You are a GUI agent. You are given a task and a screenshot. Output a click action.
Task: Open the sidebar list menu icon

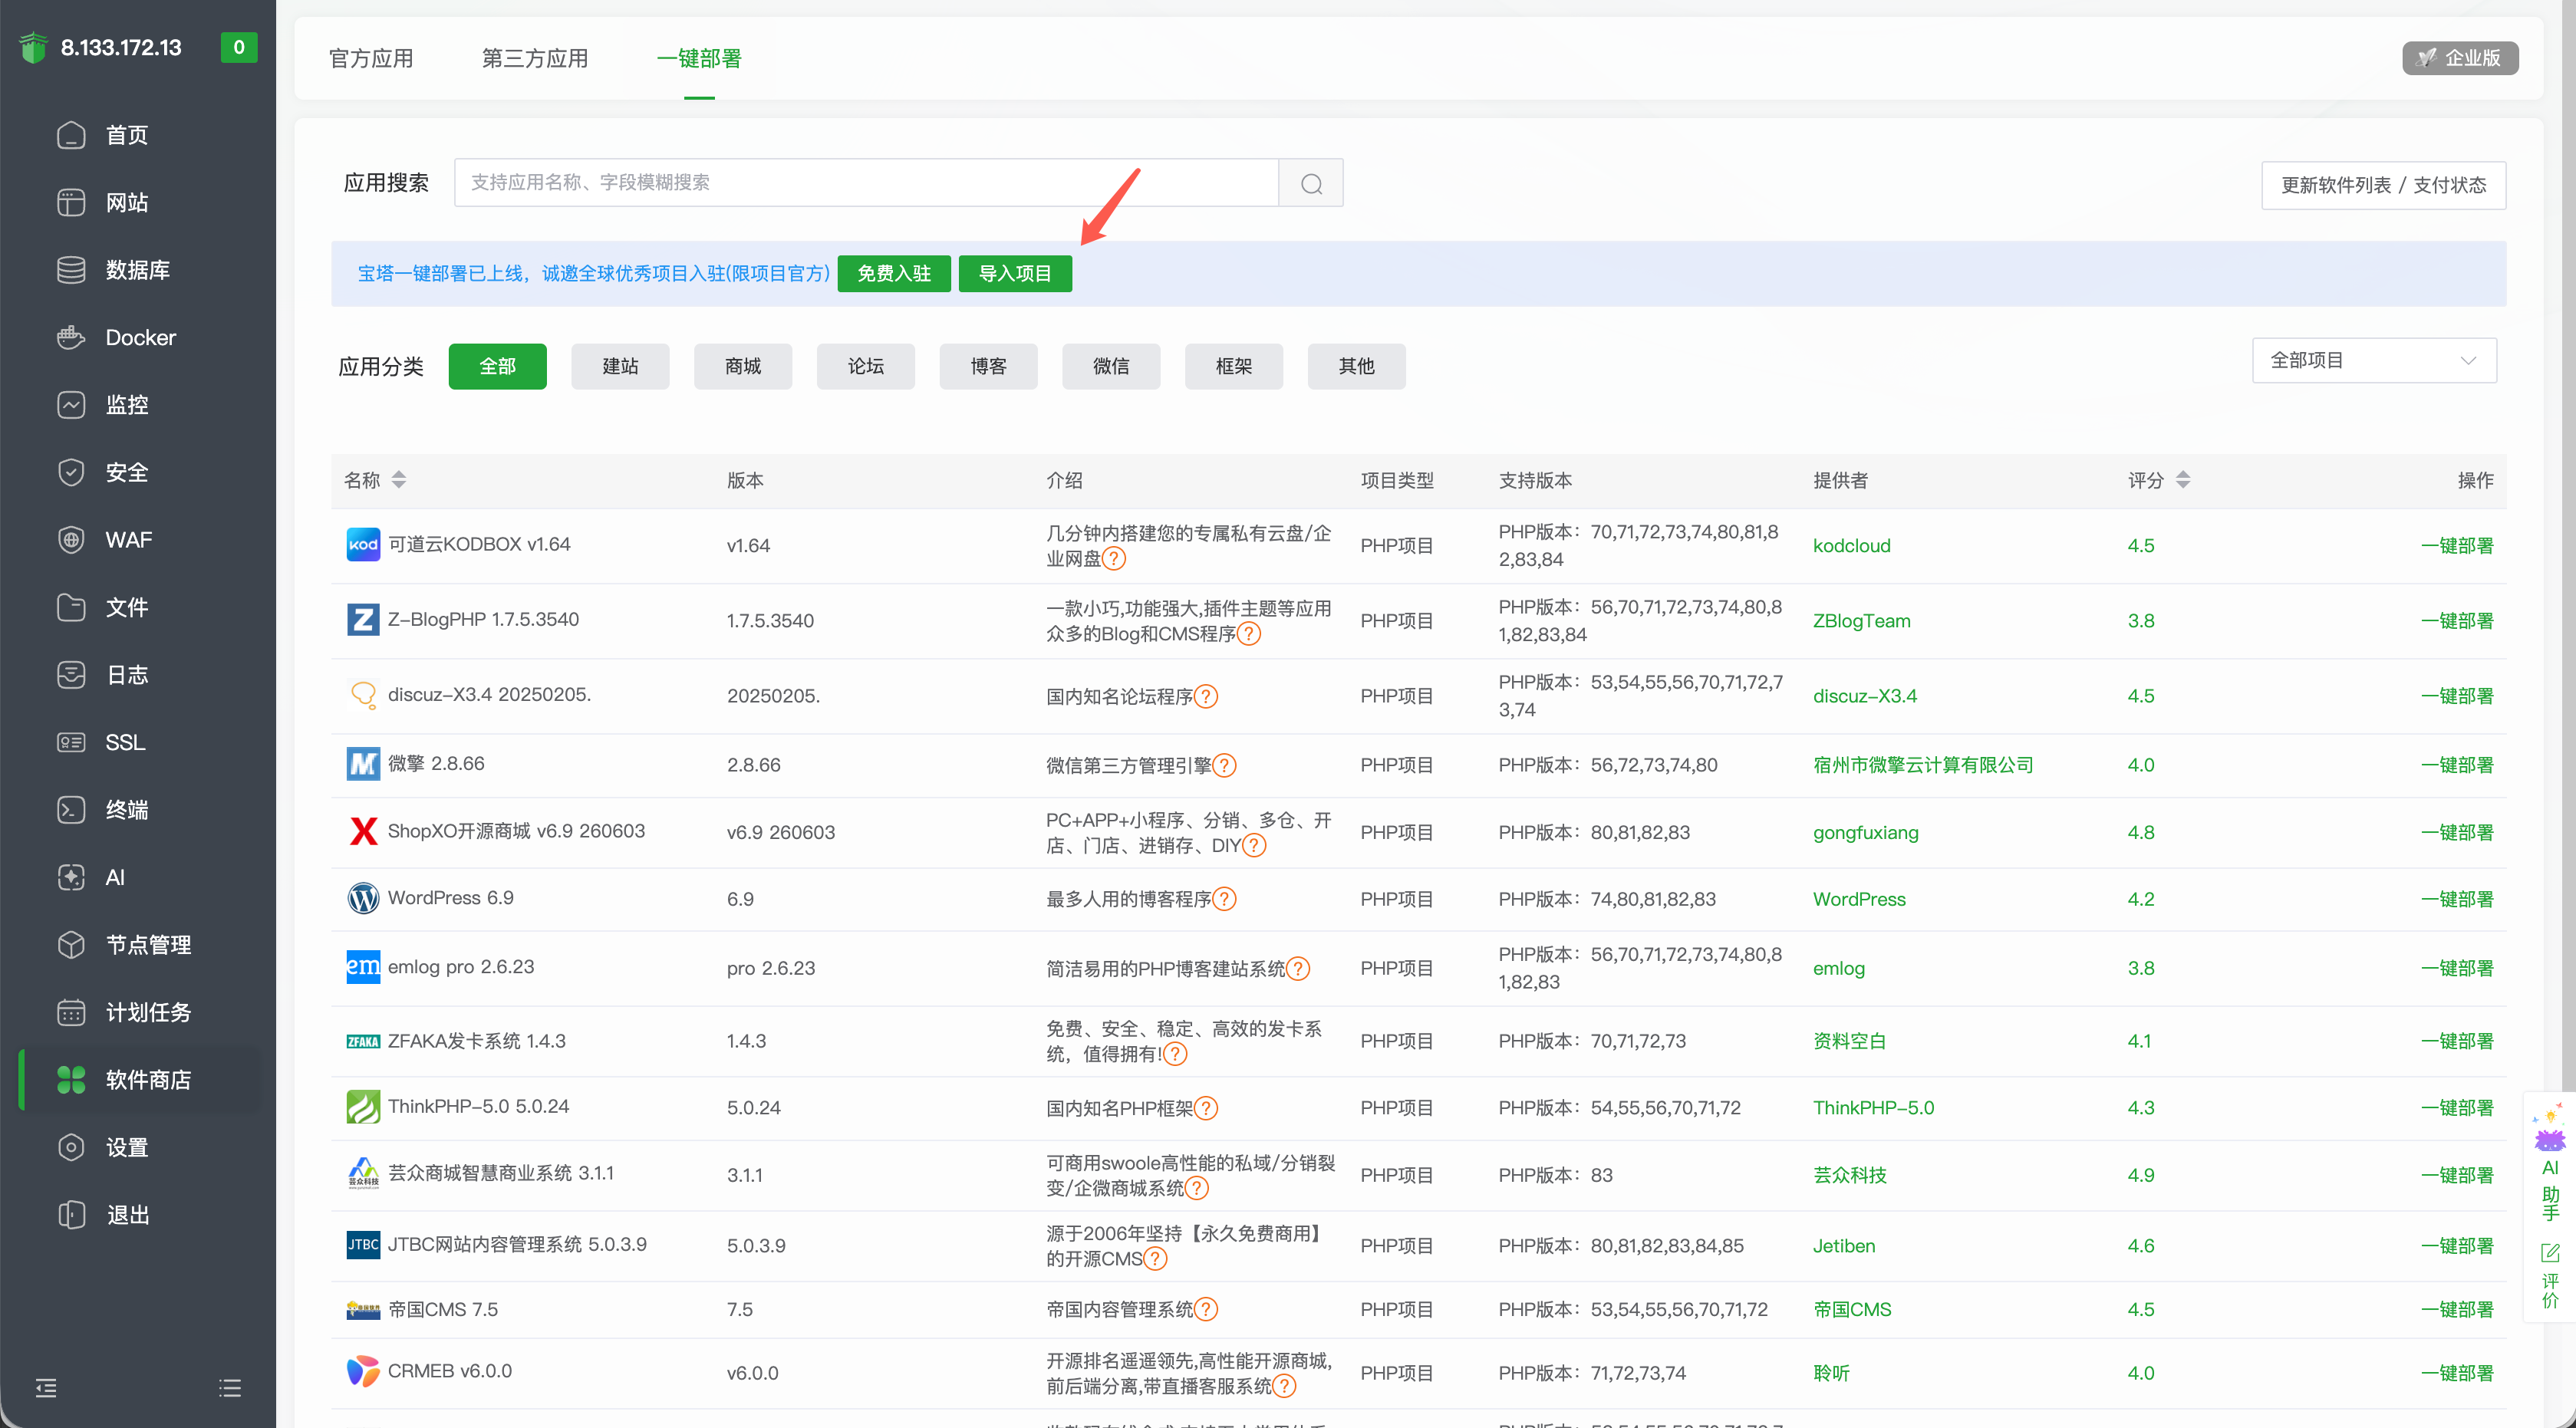pos(230,1388)
